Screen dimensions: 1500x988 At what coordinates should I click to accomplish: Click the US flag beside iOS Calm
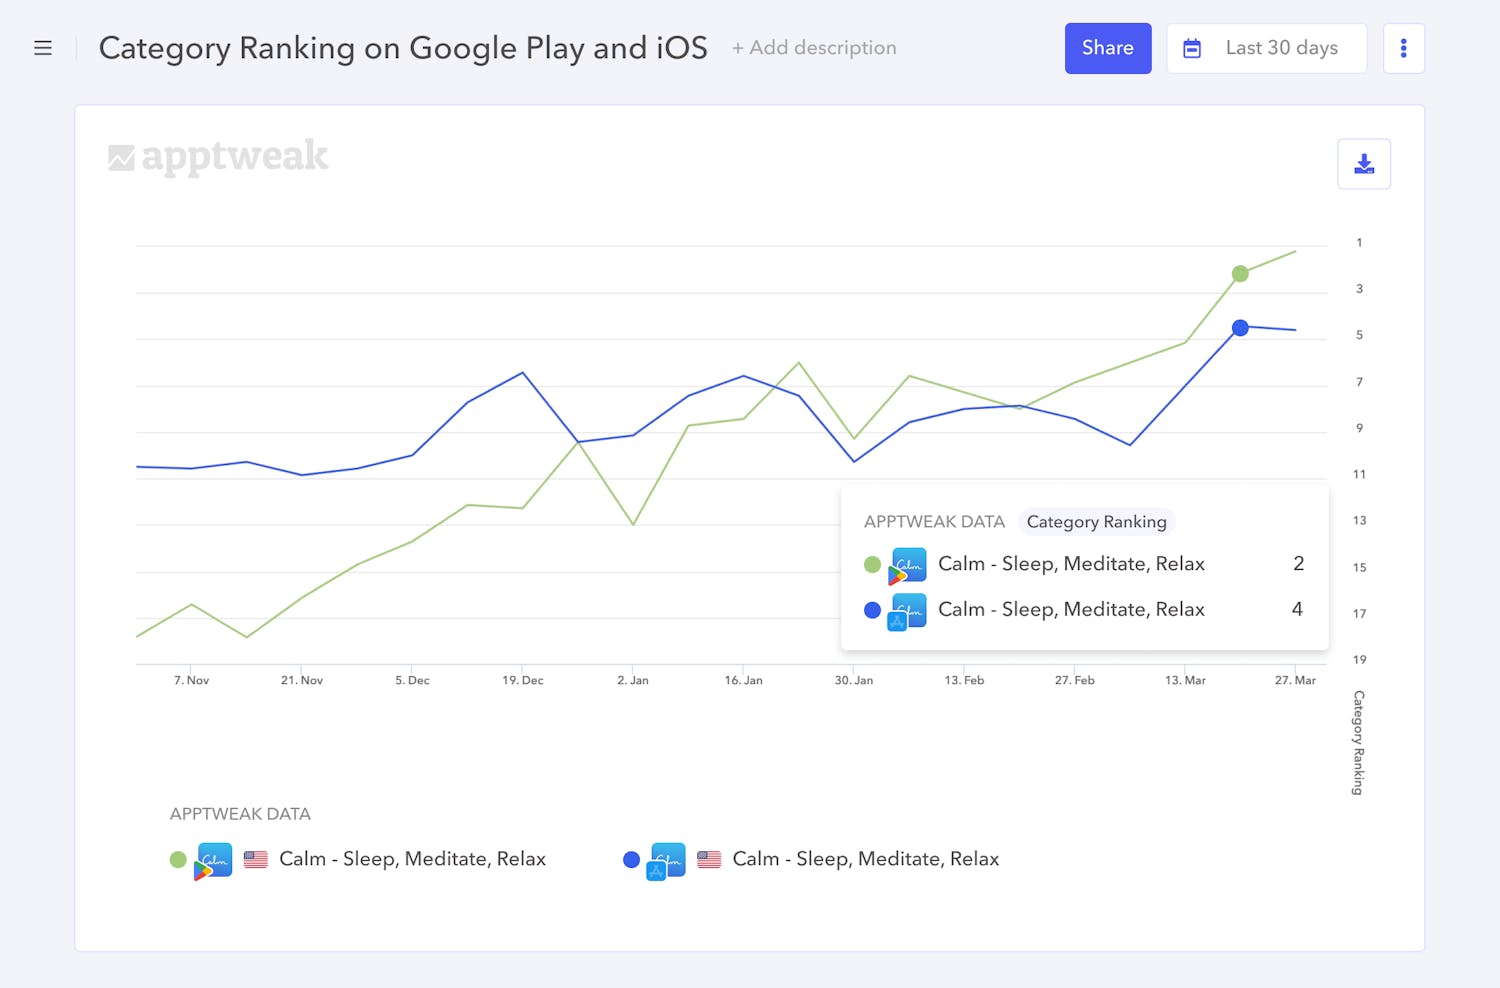709,859
